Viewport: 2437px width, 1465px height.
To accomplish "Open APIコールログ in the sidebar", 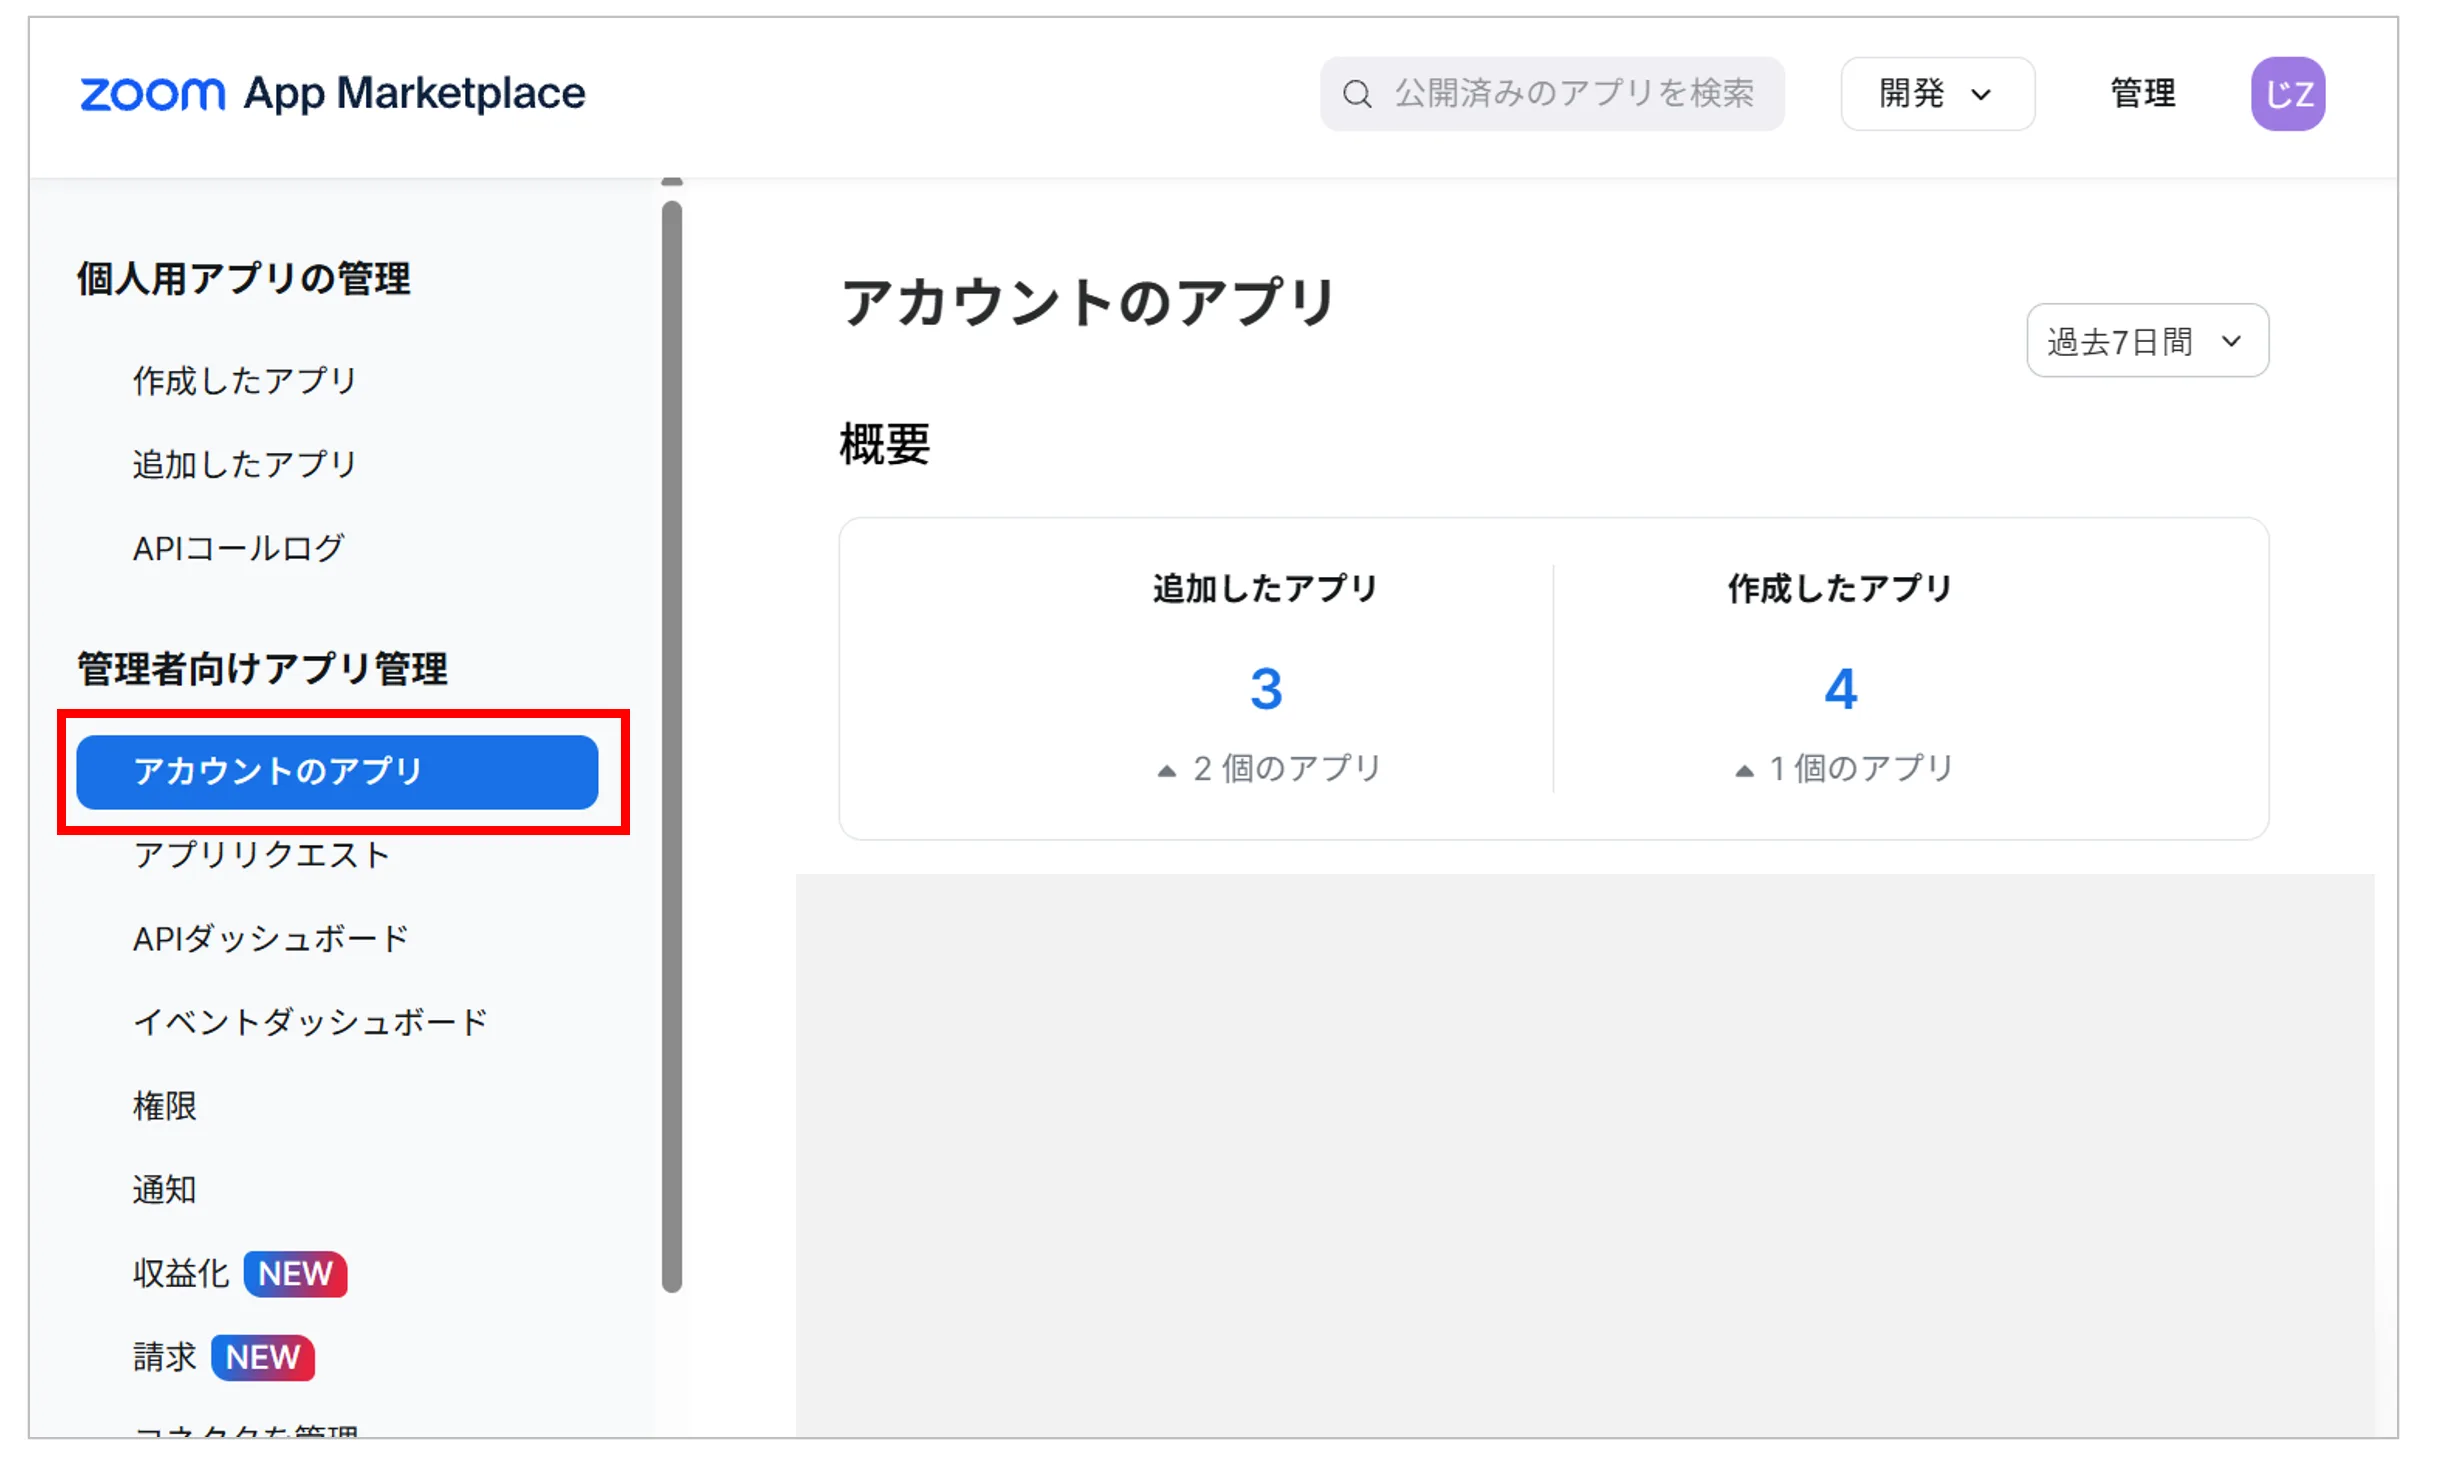I will pyautogui.click(x=239, y=548).
